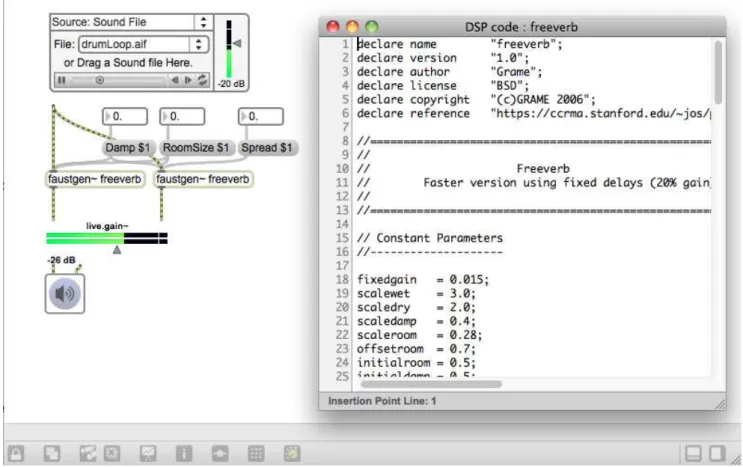Show the right sidebar panel icon
Screen dimensions: 743x467
coord(717,453)
